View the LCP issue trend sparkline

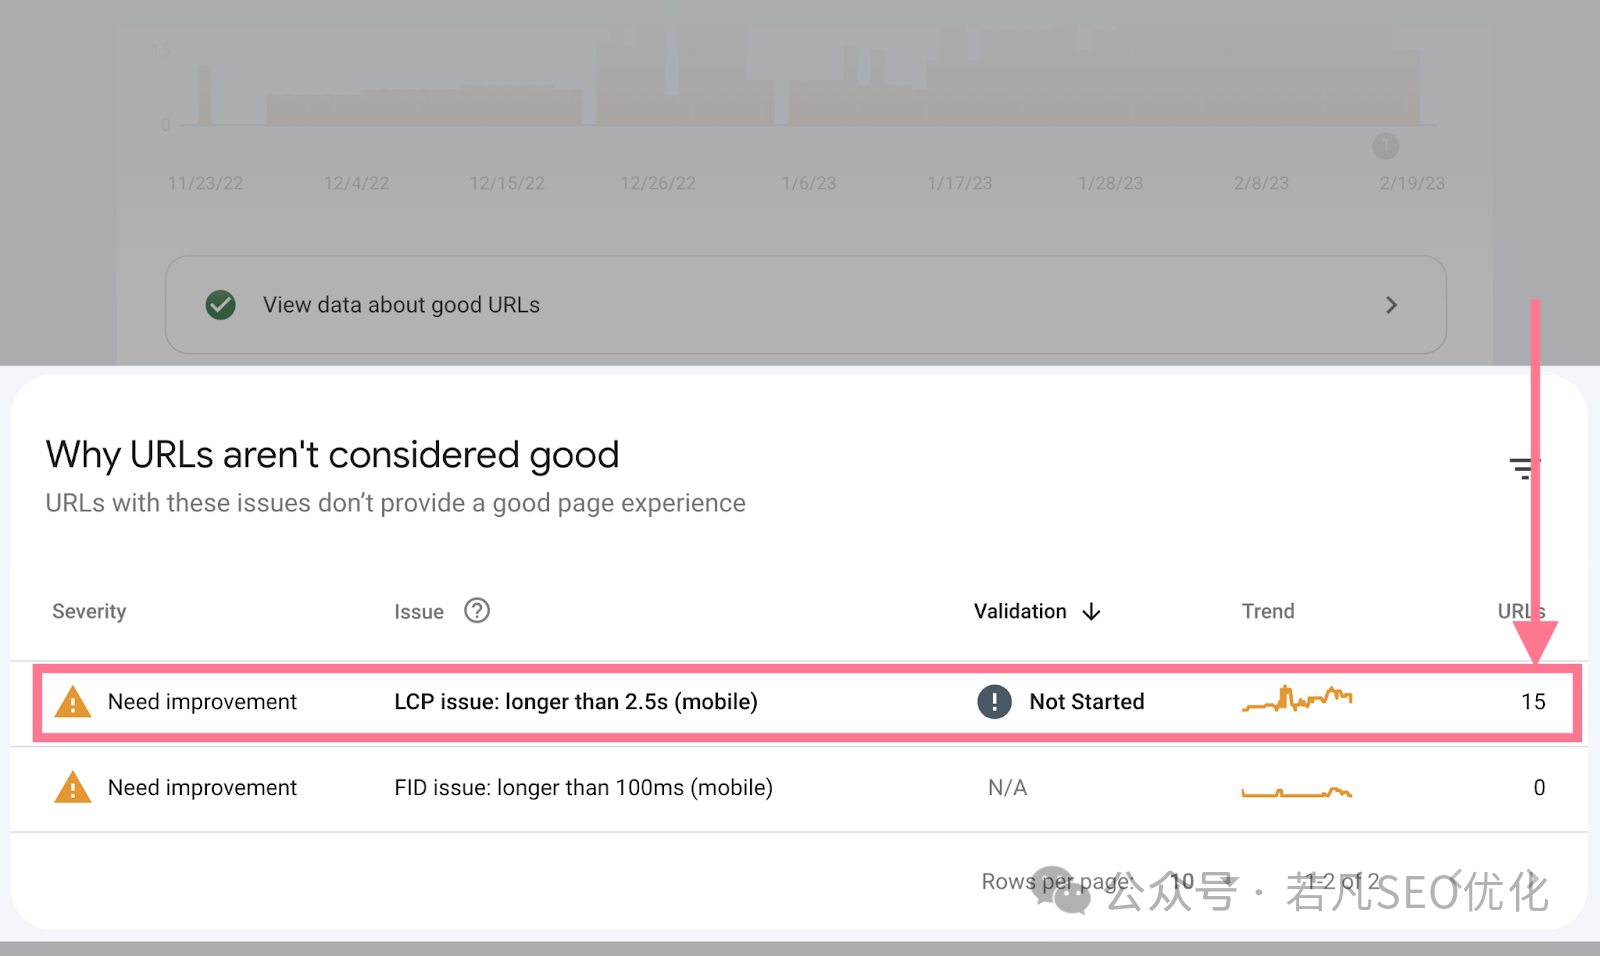[x=1297, y=698]
